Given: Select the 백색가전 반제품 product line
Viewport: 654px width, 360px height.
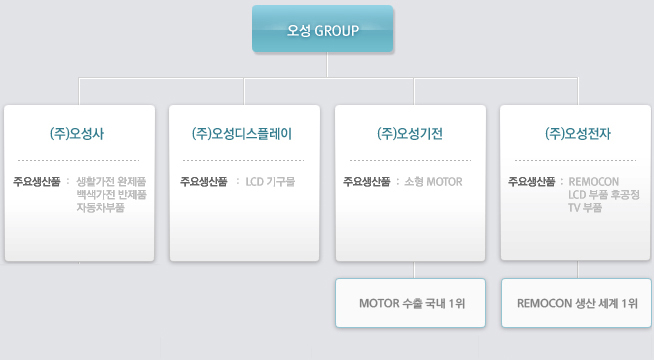Looking at the screenshot, I should point(111,194).
